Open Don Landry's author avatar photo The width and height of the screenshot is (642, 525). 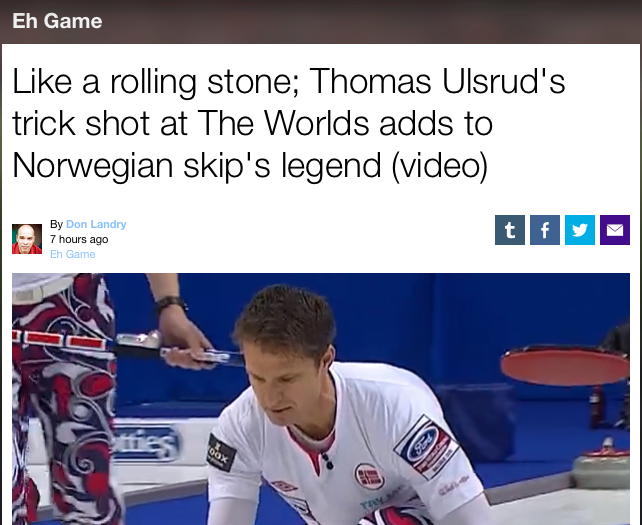click(x=27, y=239)
